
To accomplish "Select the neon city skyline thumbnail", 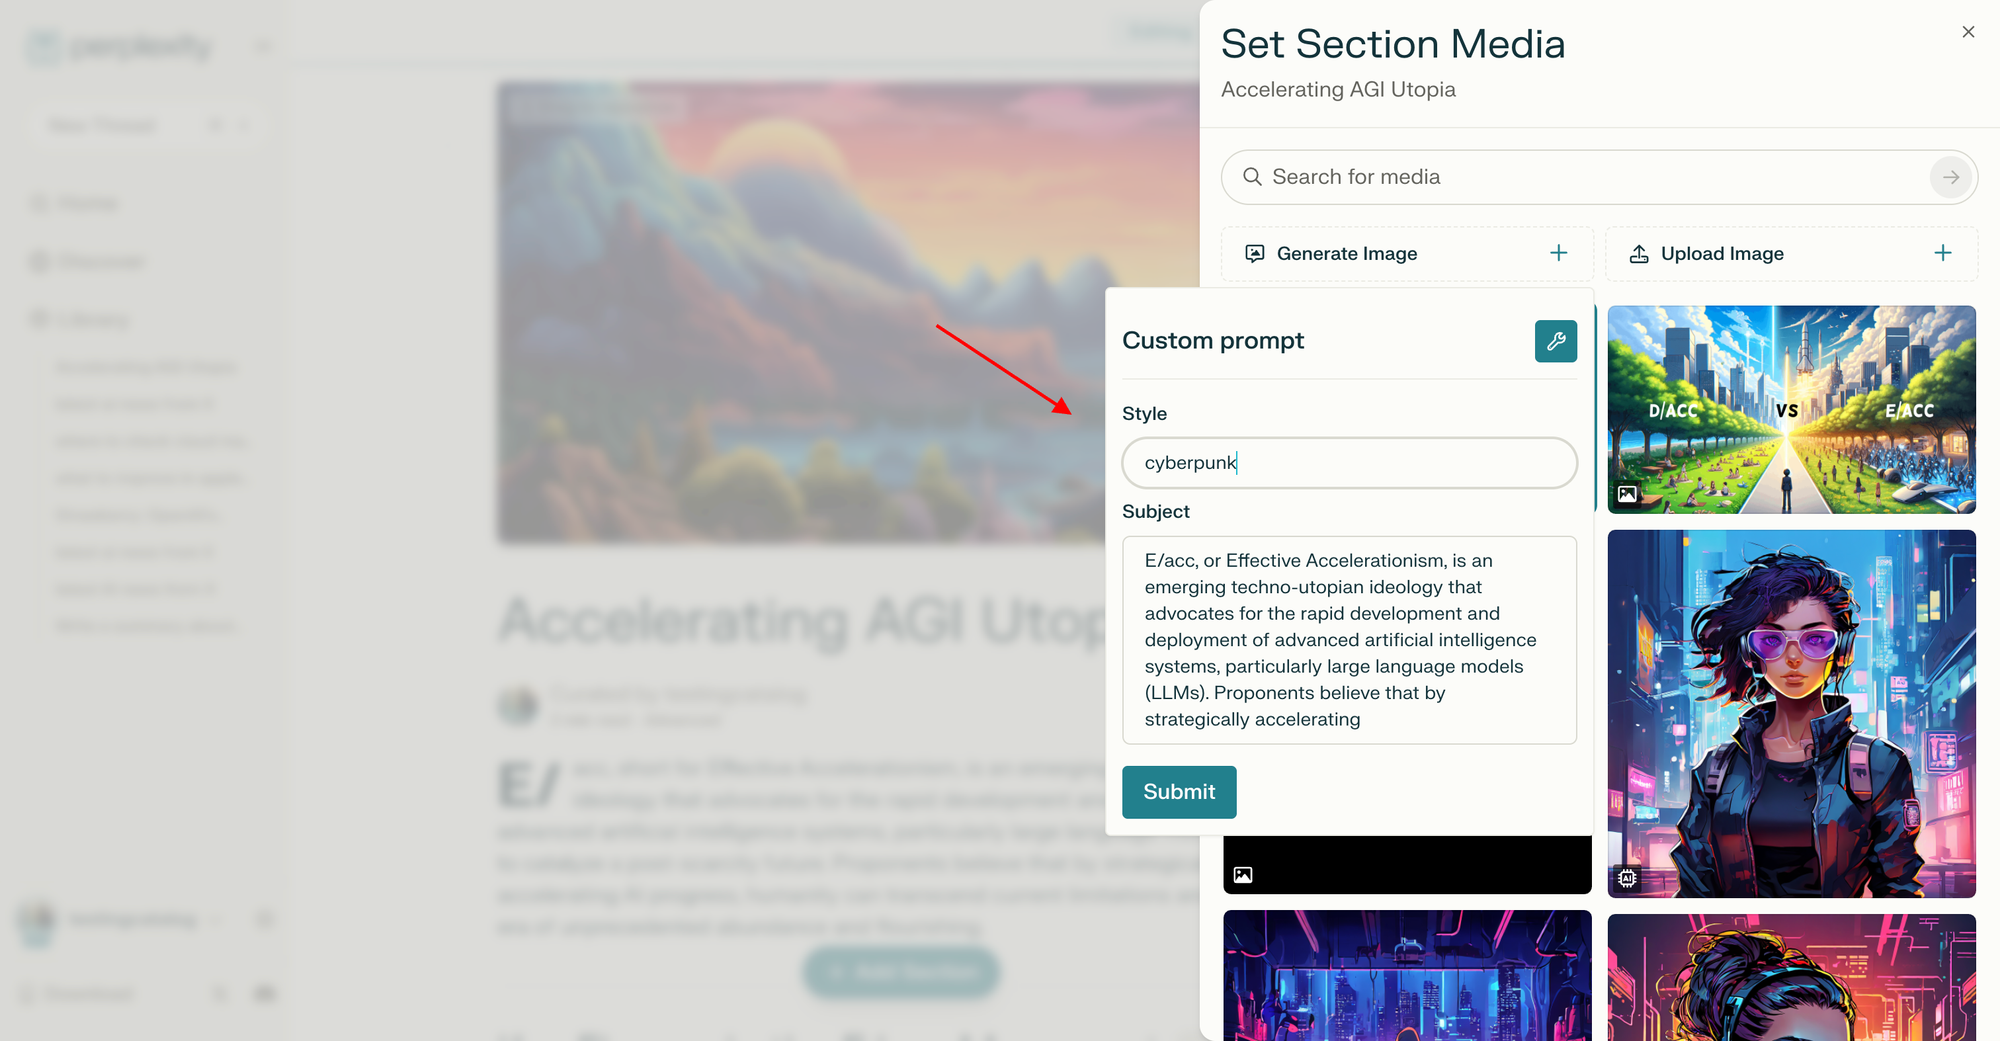I will (x=1407, y=975).
